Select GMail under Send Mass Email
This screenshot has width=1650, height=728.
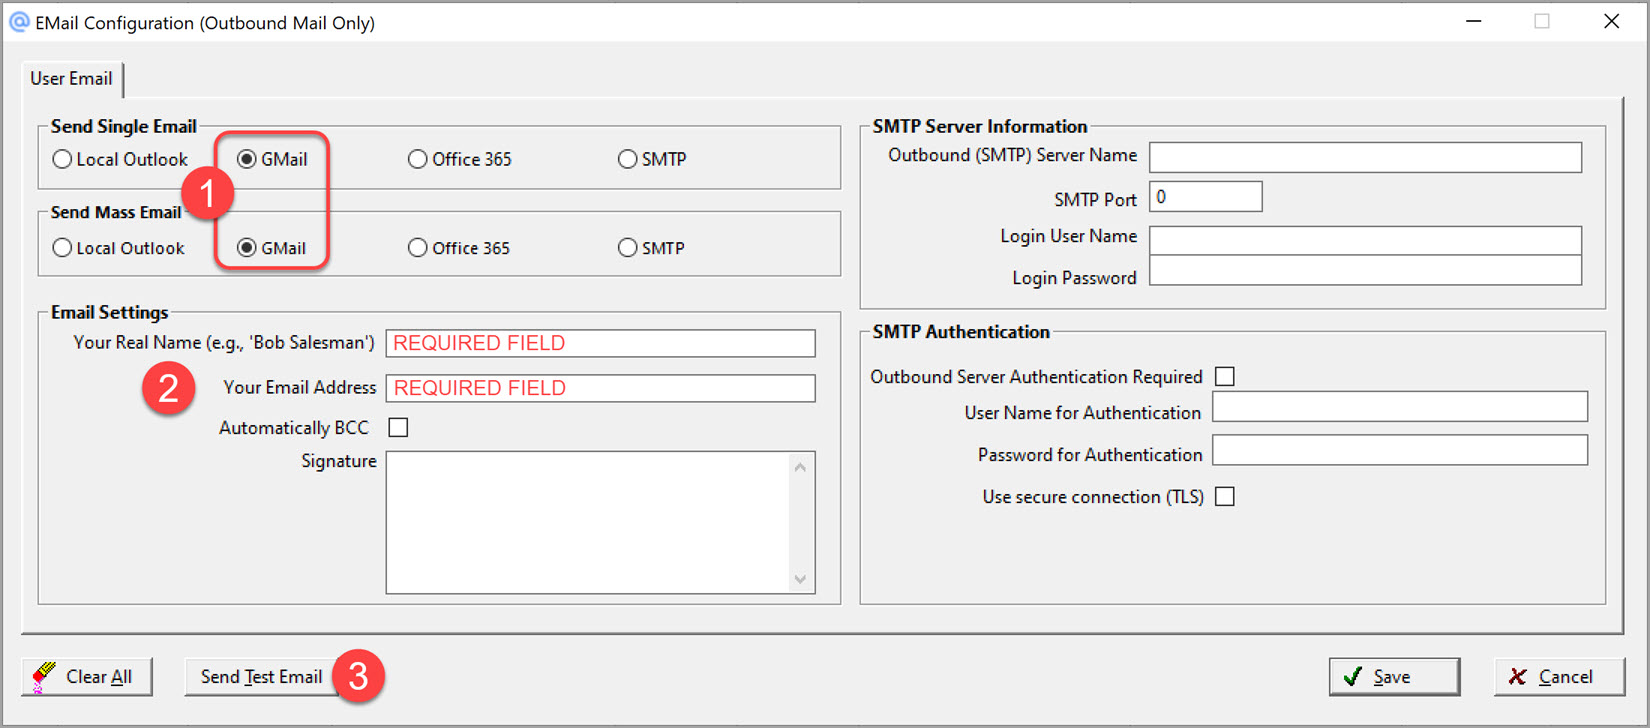(x=247, y=248)
